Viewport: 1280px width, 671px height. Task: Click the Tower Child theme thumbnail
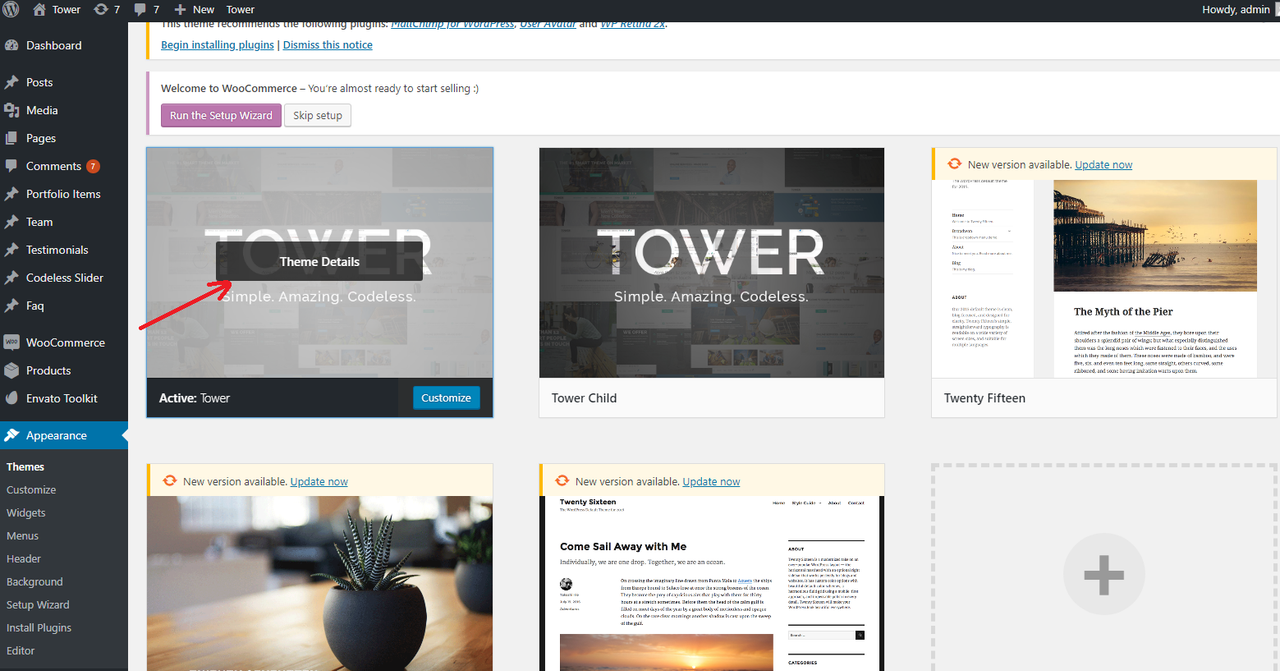coord(712,263)
